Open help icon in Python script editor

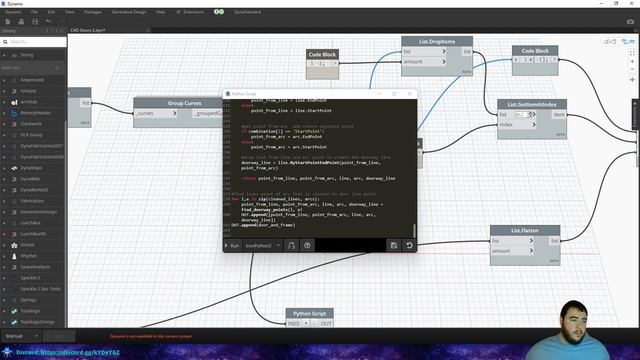click(307, 245)
